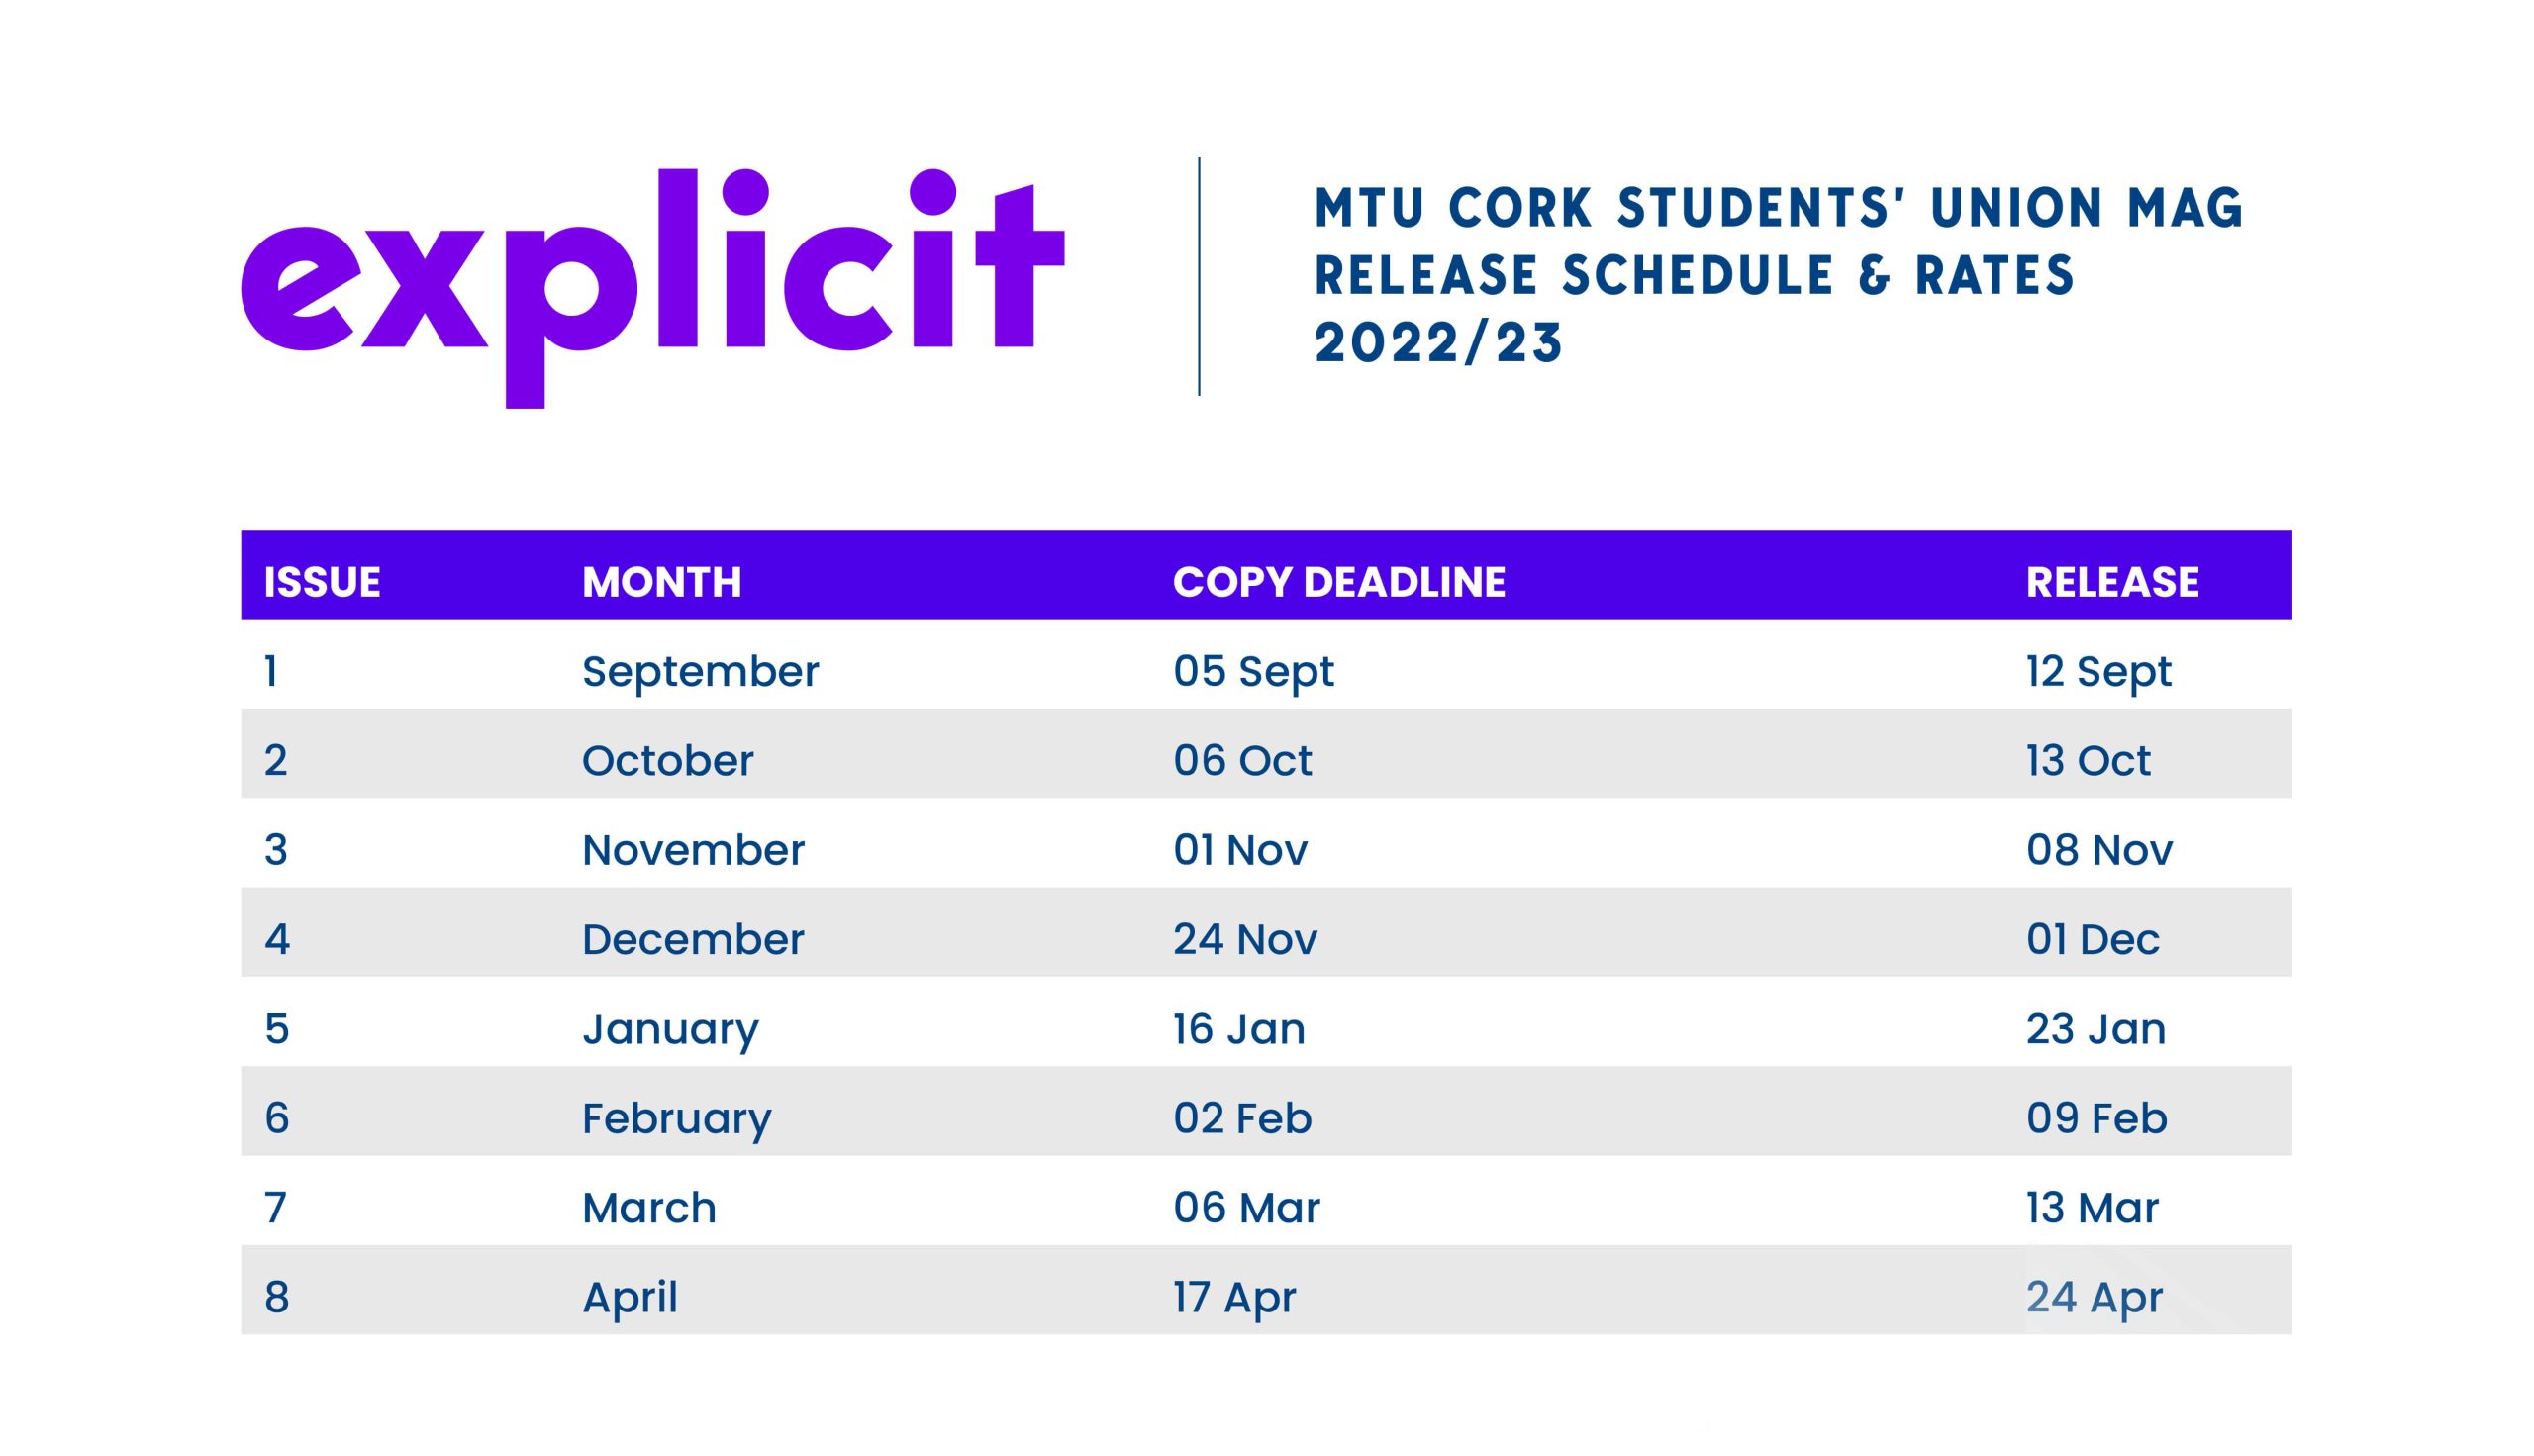Click the purple explicit logo
2534x1456 pixels.
(x=653, y=288)
